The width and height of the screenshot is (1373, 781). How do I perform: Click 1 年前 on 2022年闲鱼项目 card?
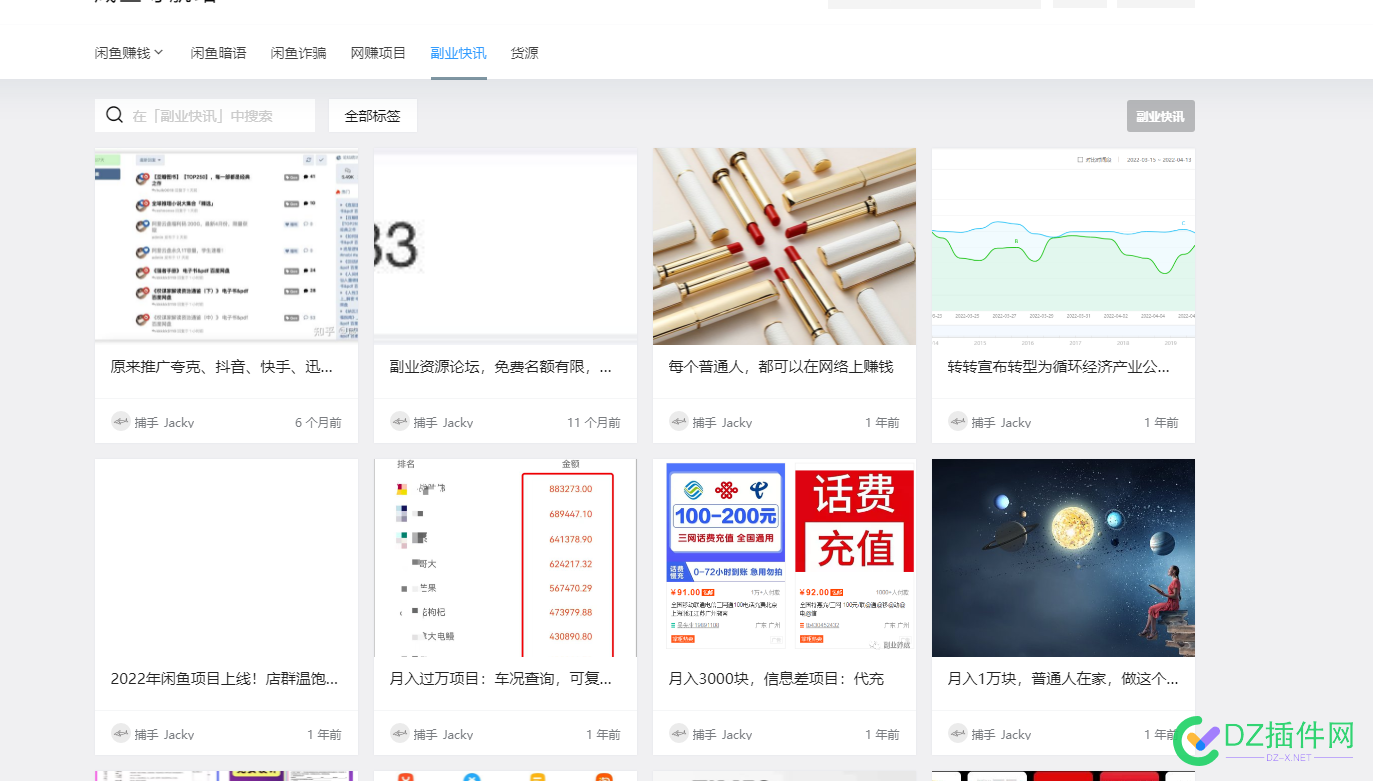click(324, 735)
